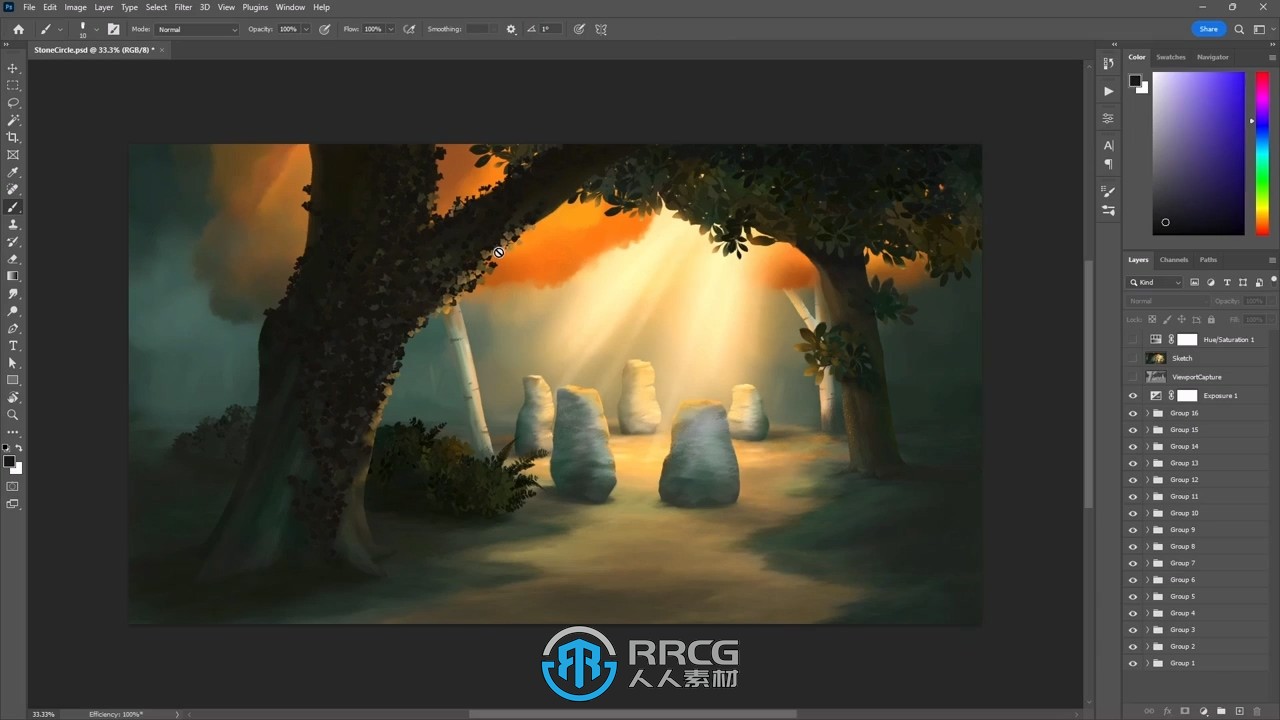This screenshot has width=1280, height=720.
Task: Switch to the Swatches tab
Action: pos(1171,57)
